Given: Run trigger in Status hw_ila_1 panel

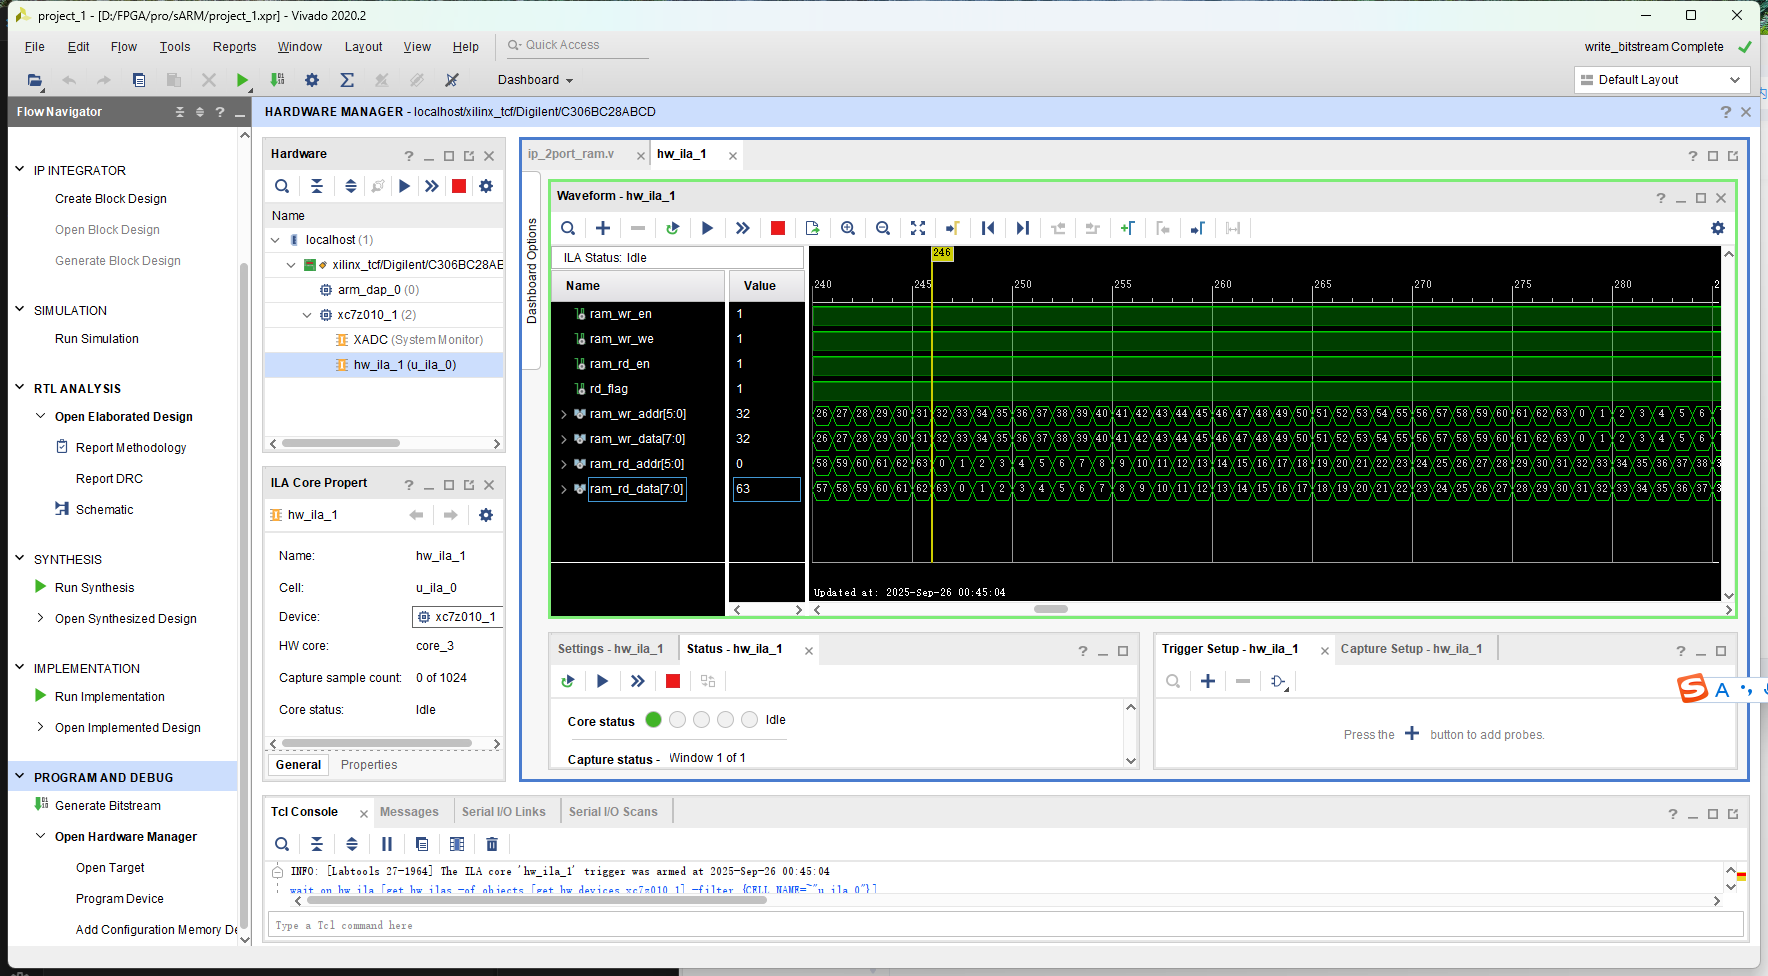Looking at the screenshot, I should (x=602, y=681).
